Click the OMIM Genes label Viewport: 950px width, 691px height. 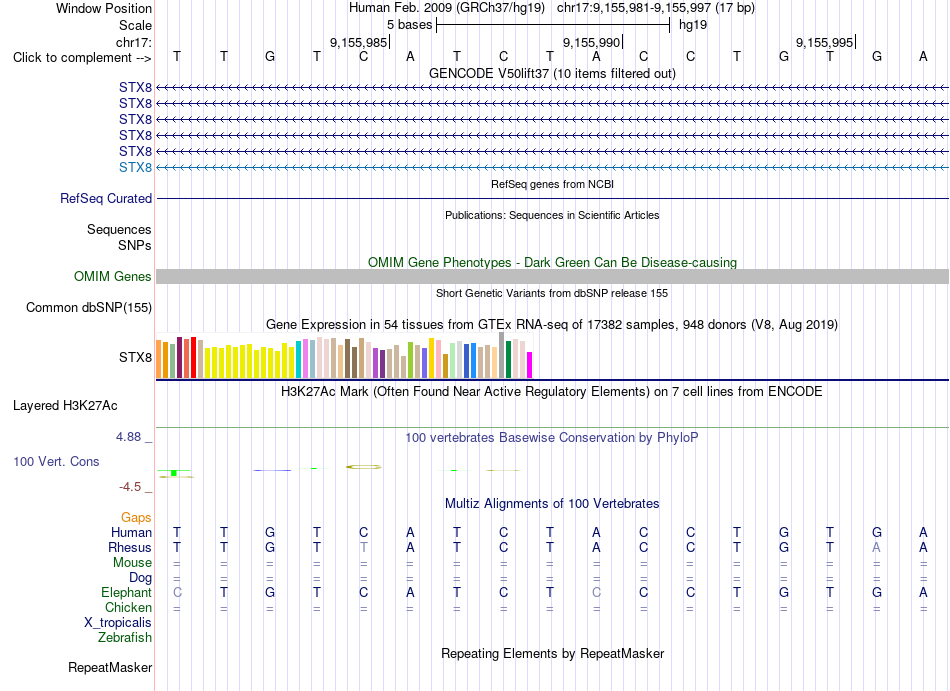[112, 277]
